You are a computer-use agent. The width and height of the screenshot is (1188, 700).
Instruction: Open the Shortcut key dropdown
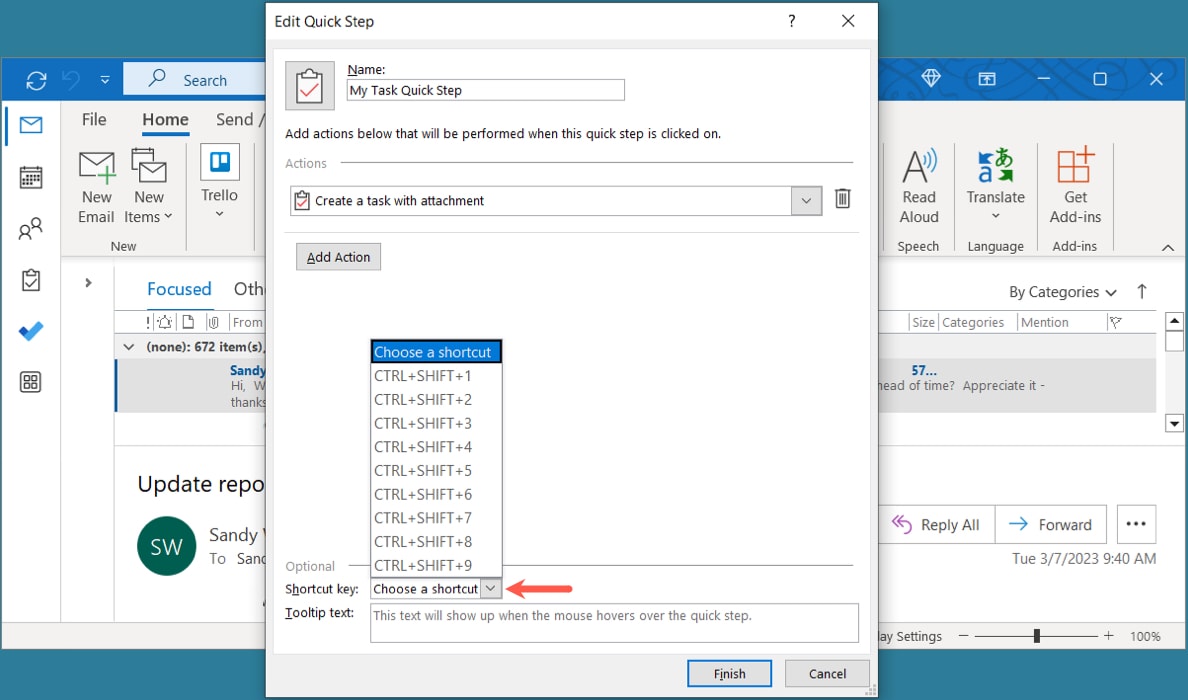pyautogui.click(x=491, y=588)
